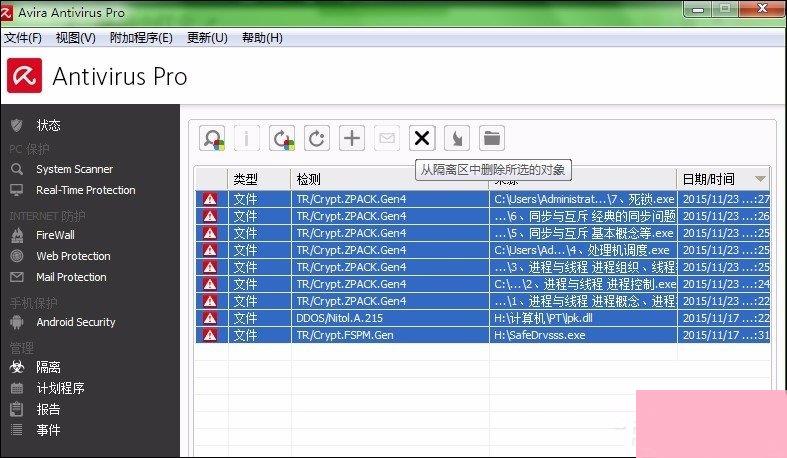Select the row for 2、进程与线程 进程控制.exe

click(x=483, y=284)
